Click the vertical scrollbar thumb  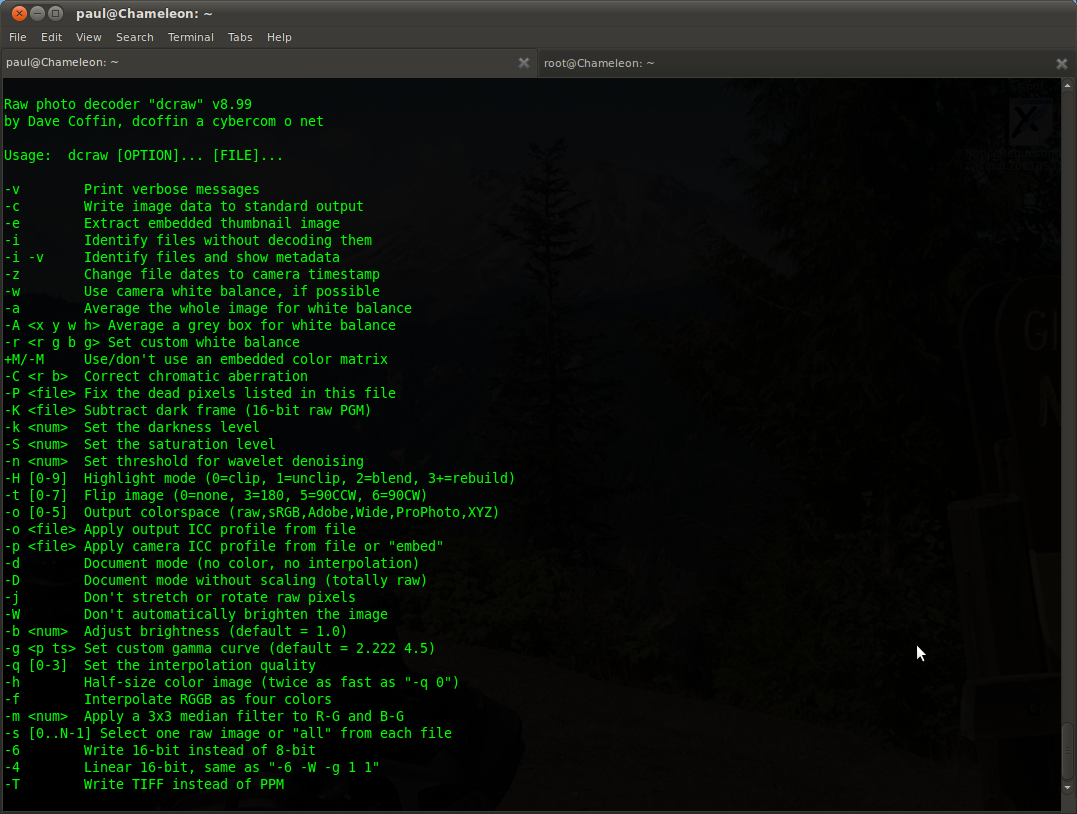click(1067, 751)
